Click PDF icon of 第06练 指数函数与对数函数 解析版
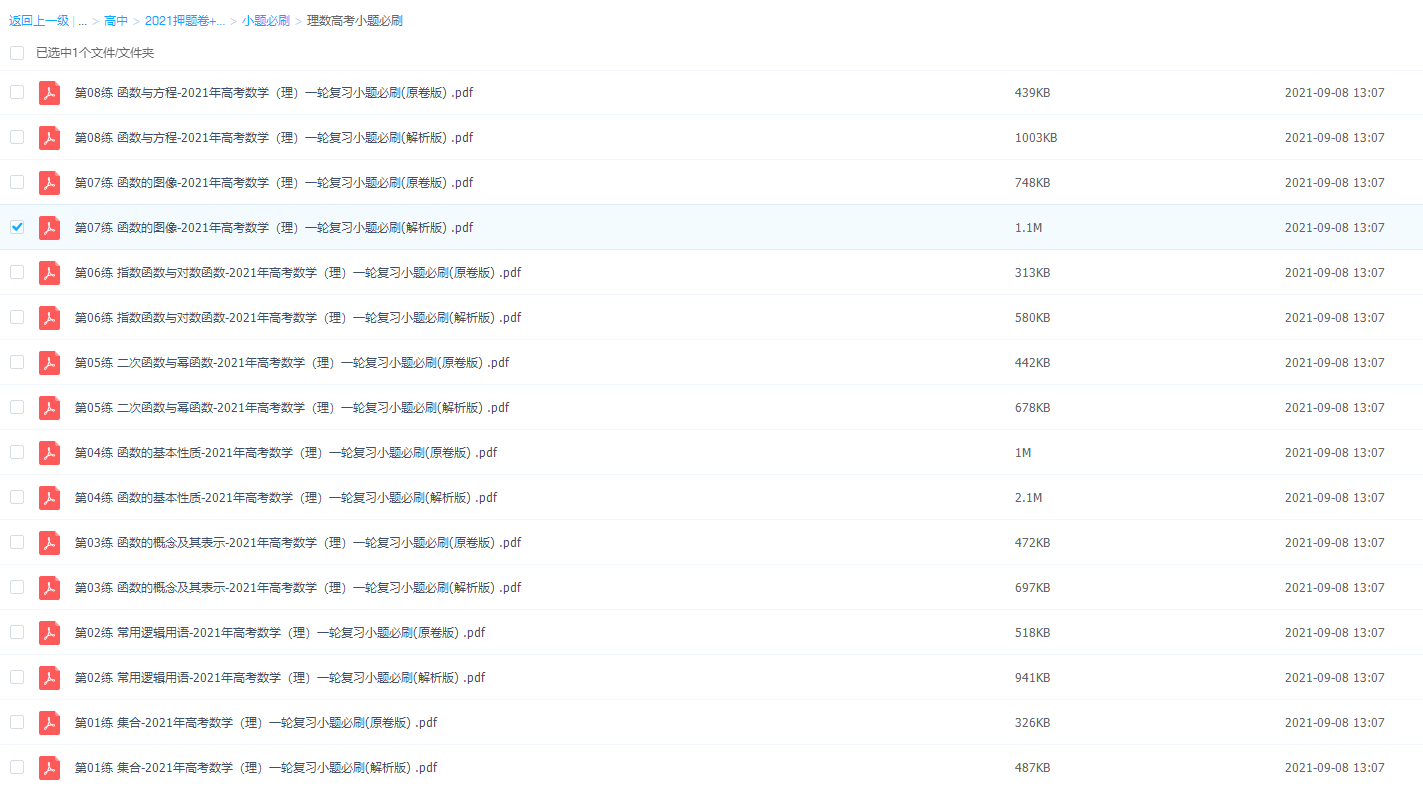This screenshot has width=1423, height=786. click(x=49, y=318)
